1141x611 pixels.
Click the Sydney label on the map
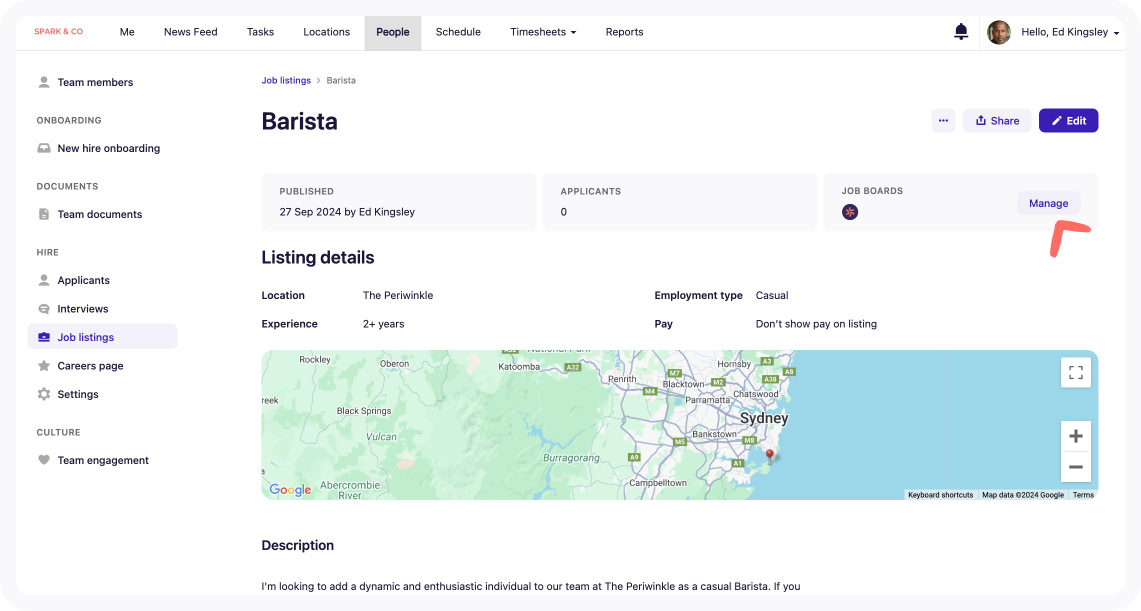764,418
